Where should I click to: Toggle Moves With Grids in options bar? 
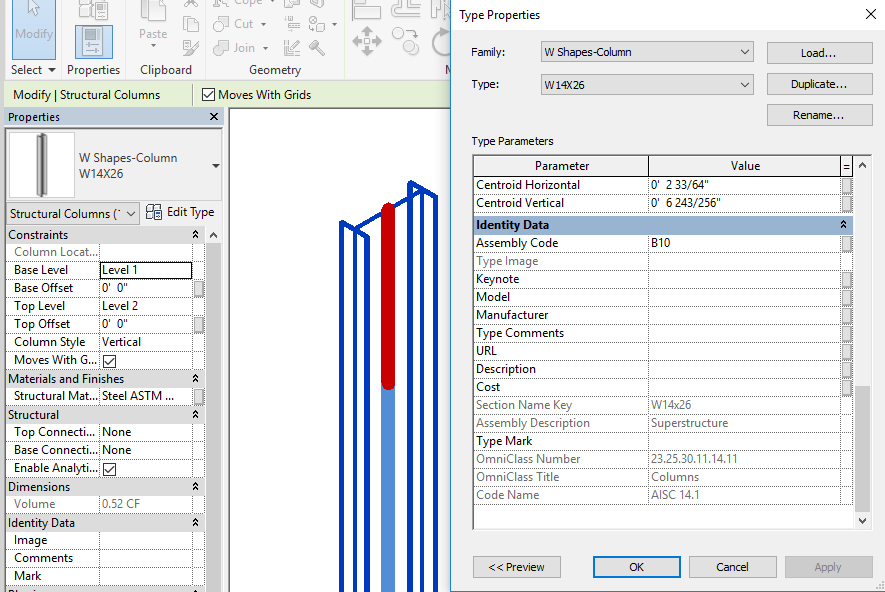209,95
